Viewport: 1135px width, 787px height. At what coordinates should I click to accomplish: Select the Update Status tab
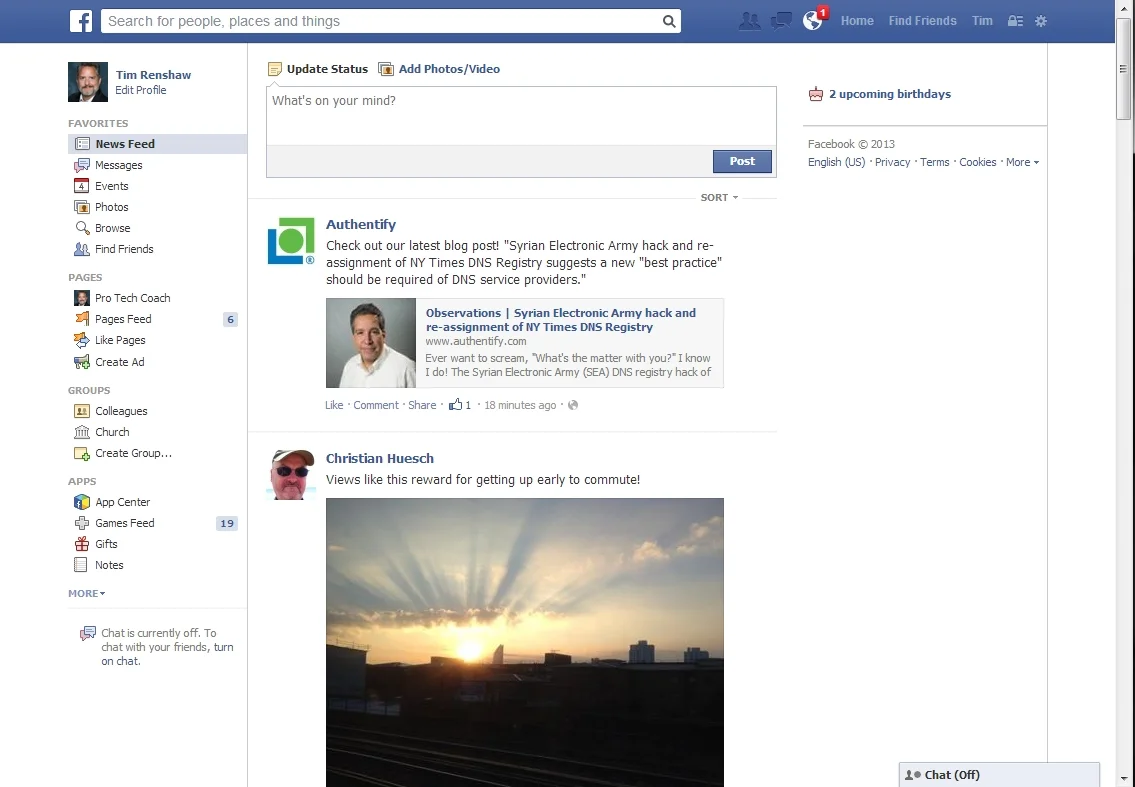click(x=318, y=69)
